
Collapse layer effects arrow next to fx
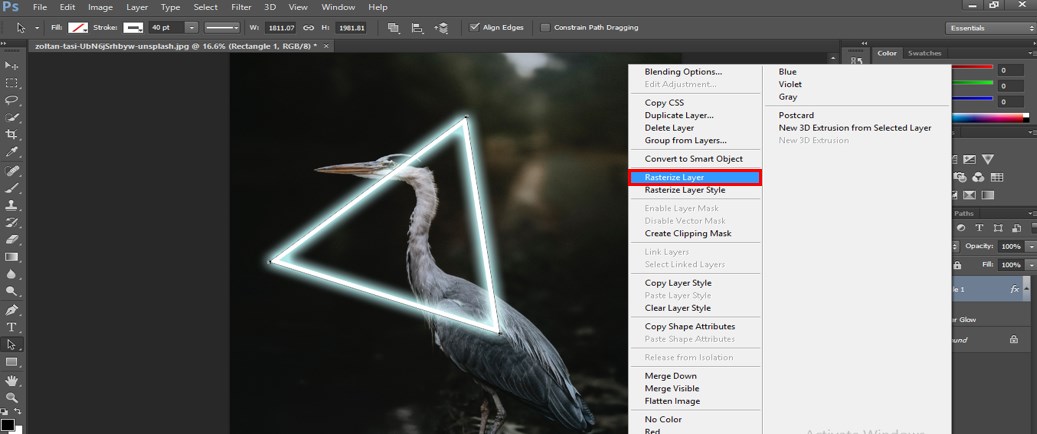coord(1026,289)
